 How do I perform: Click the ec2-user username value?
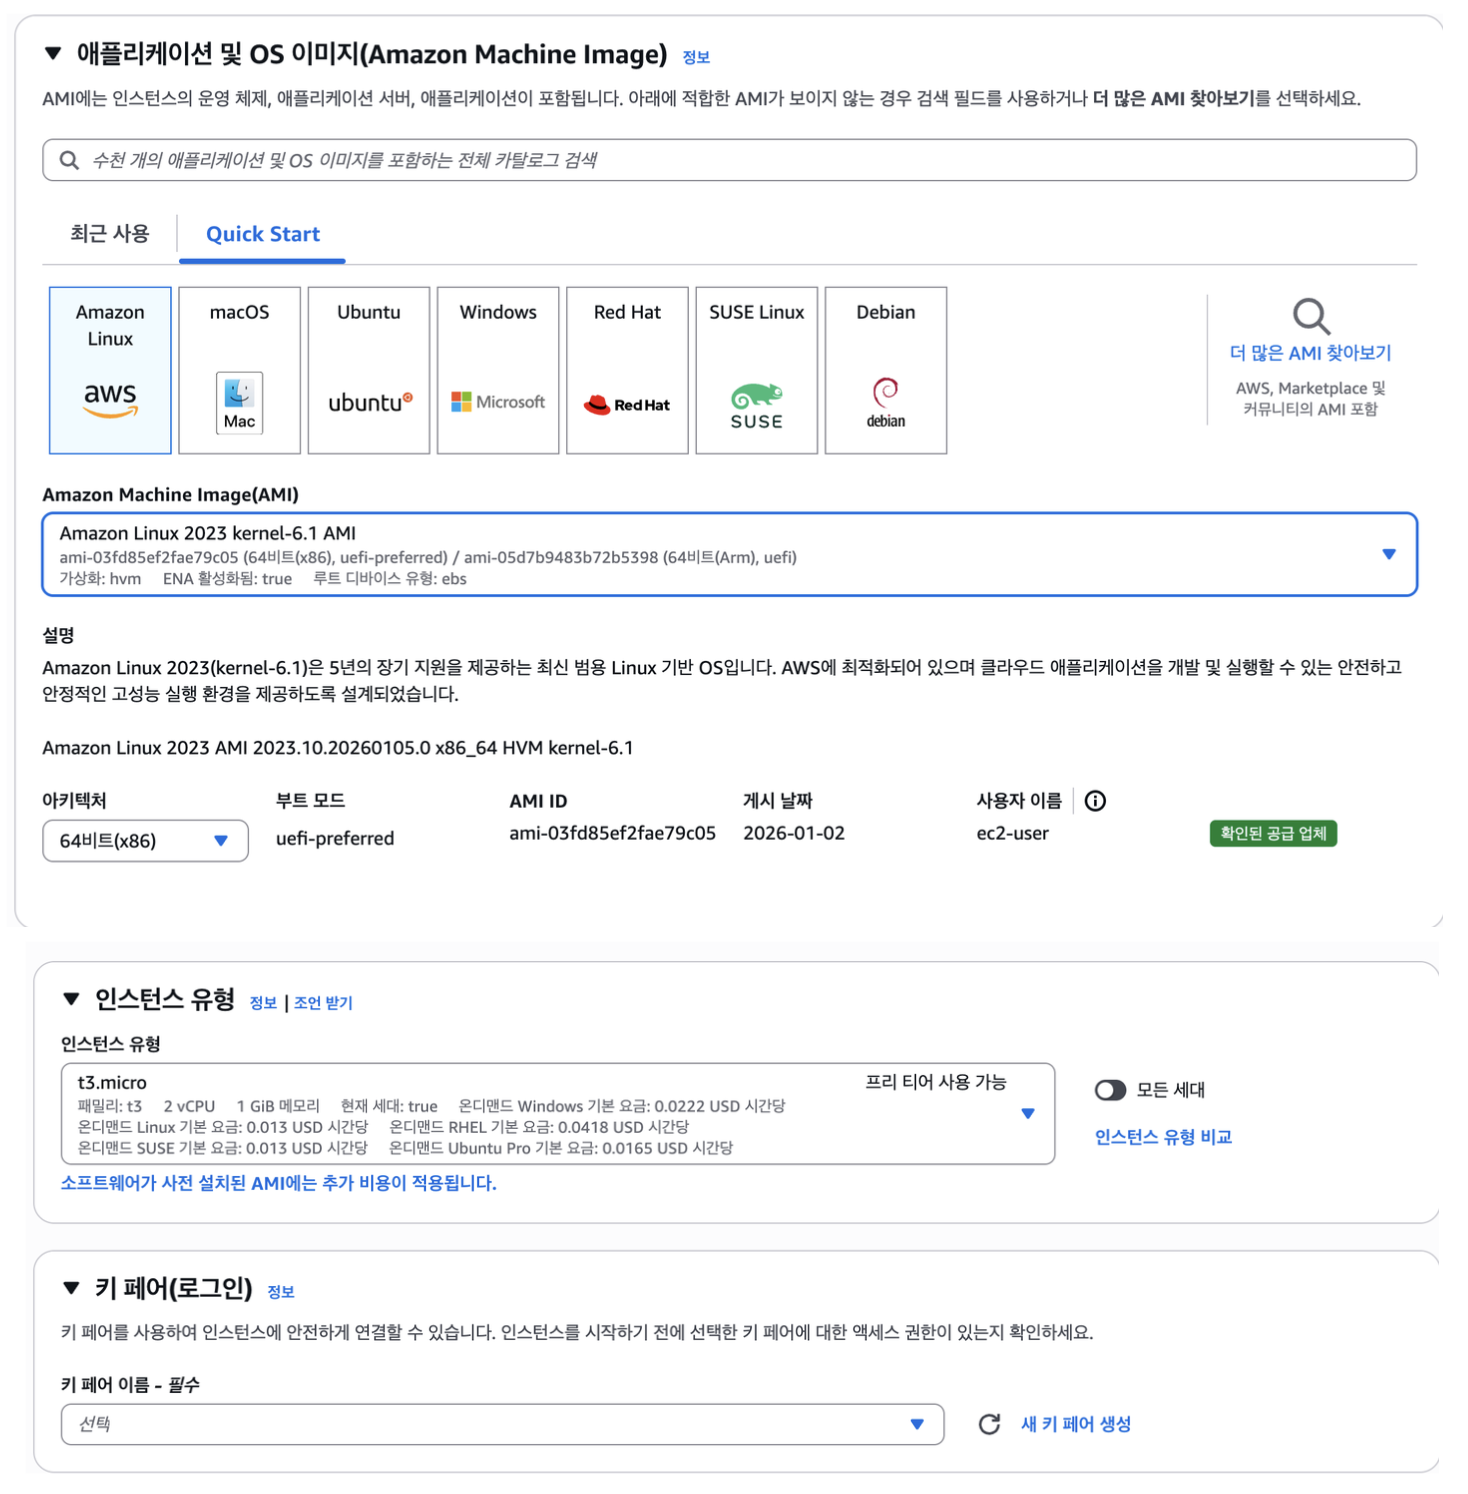[x=1012, y=833]
